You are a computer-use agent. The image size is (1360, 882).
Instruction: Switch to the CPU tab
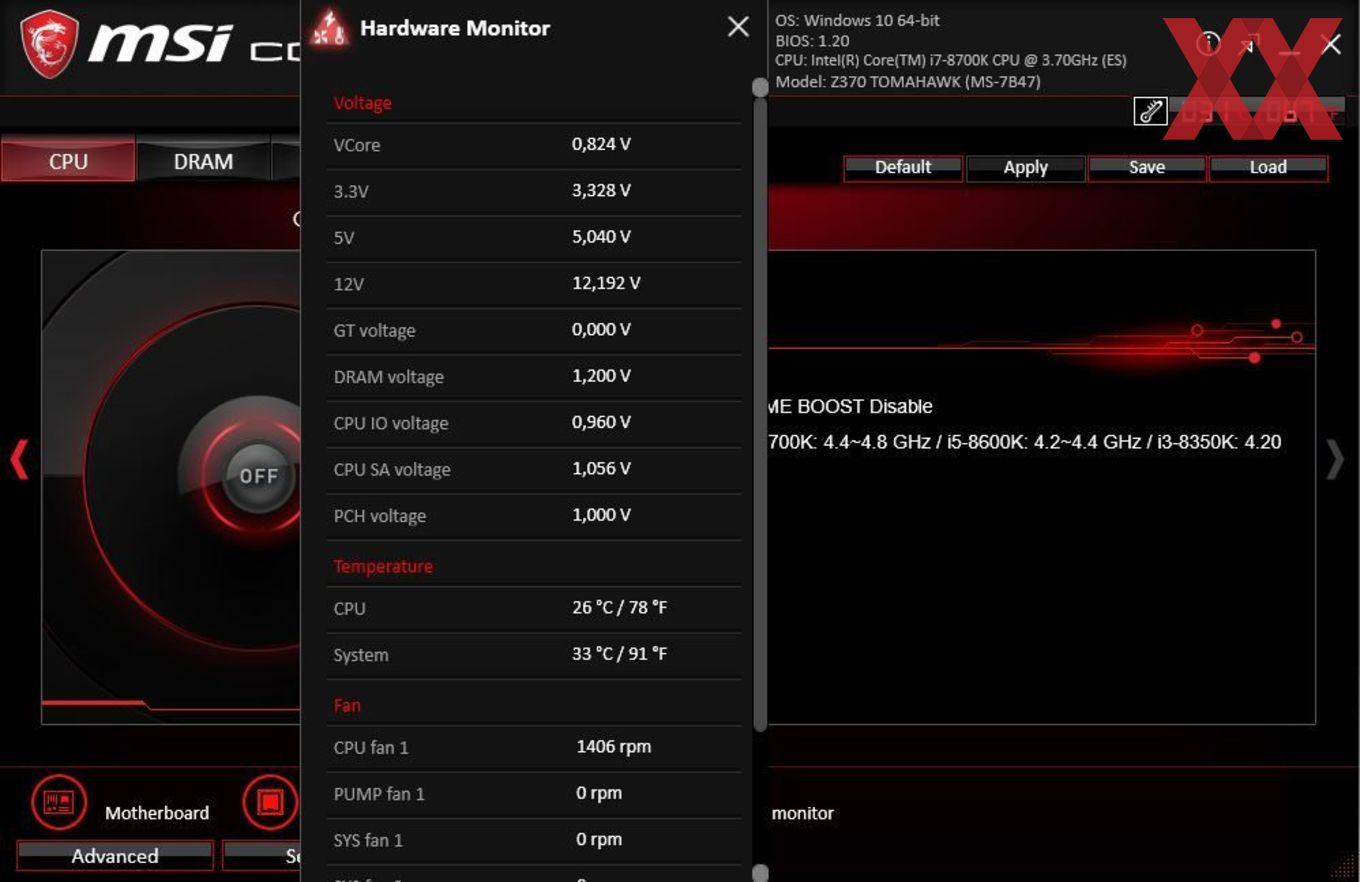click(68, 161)
